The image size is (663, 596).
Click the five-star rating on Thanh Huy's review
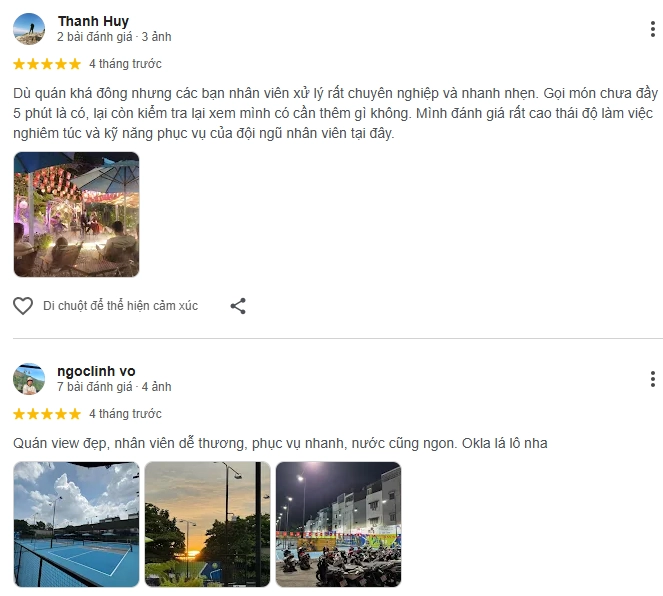(47, 64)
